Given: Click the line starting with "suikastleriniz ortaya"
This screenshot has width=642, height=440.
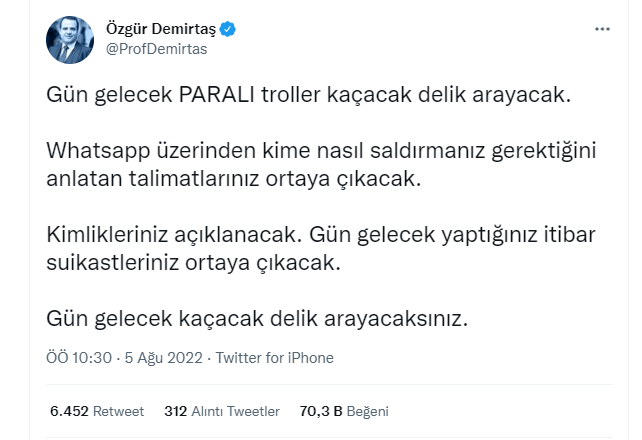Looking at the screenshot, I should click(194, 265).
